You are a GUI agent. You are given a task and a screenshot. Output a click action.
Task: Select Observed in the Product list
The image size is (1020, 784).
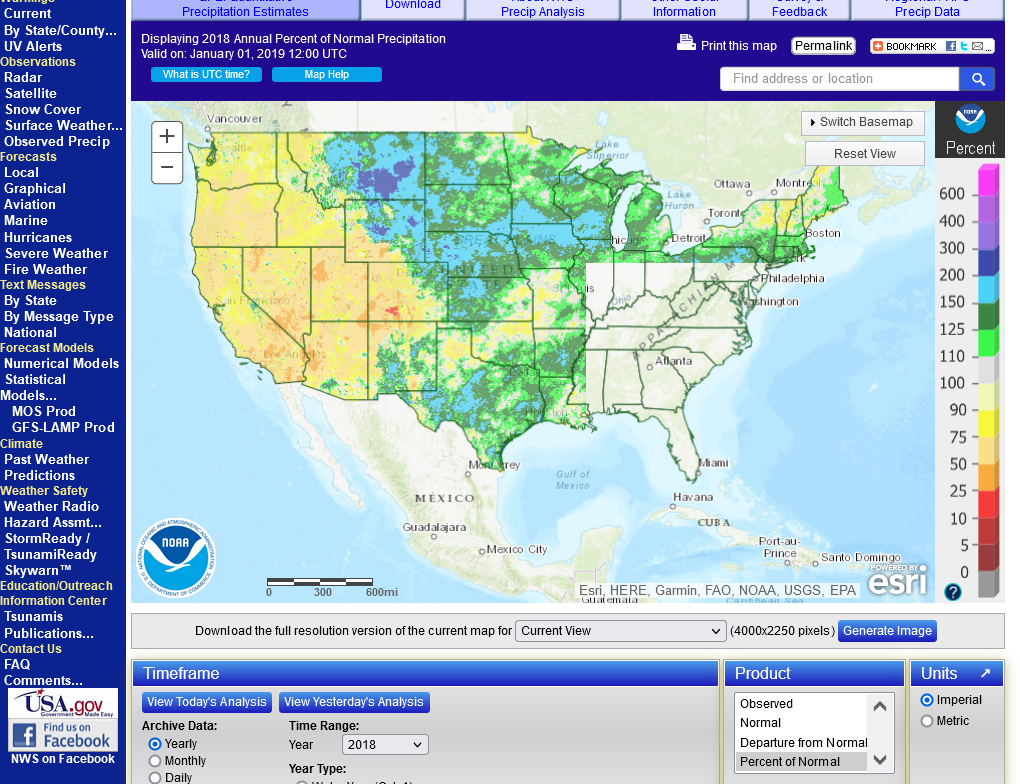[801, 703]
